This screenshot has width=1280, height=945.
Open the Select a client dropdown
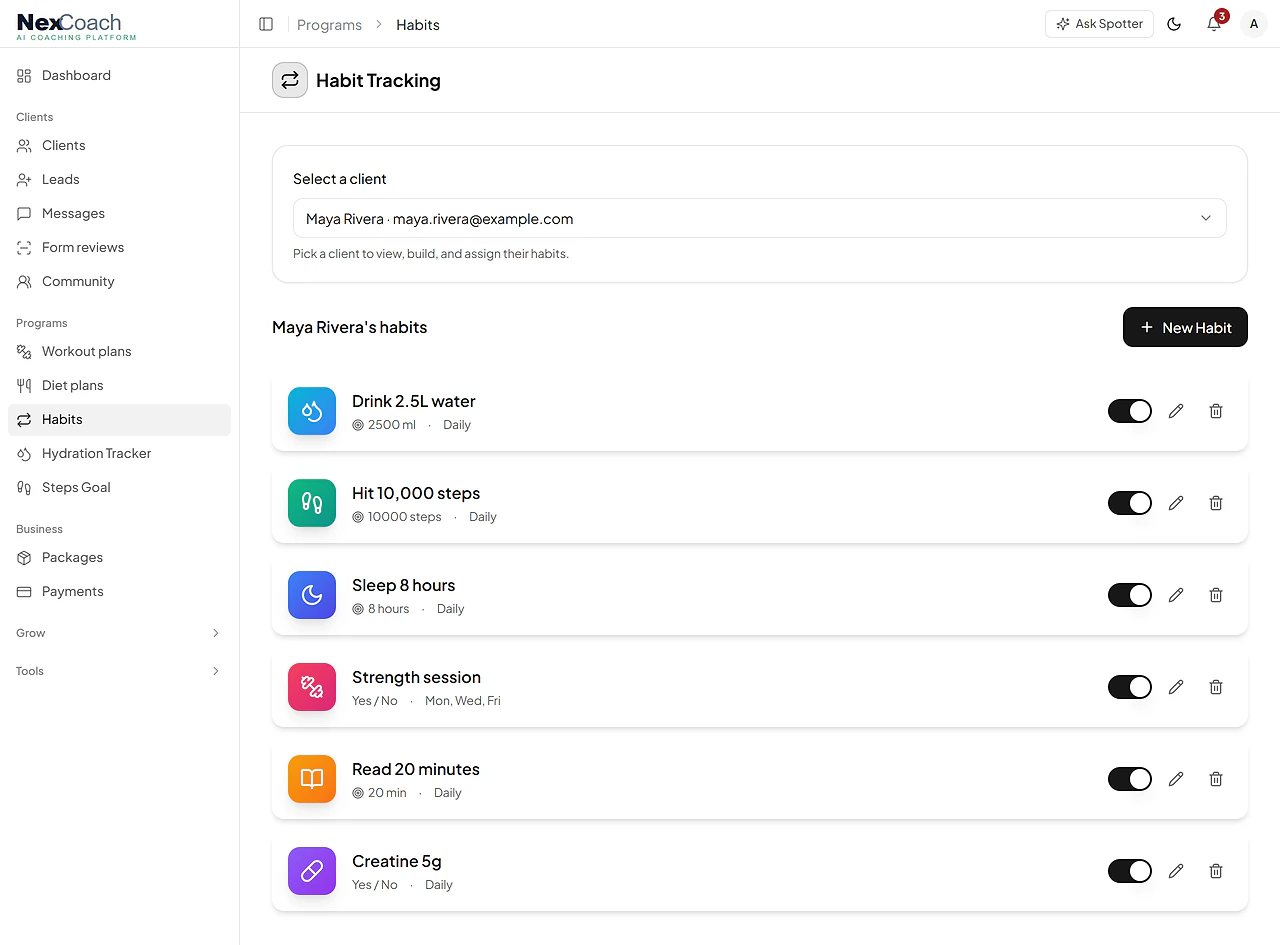(760, 219)
